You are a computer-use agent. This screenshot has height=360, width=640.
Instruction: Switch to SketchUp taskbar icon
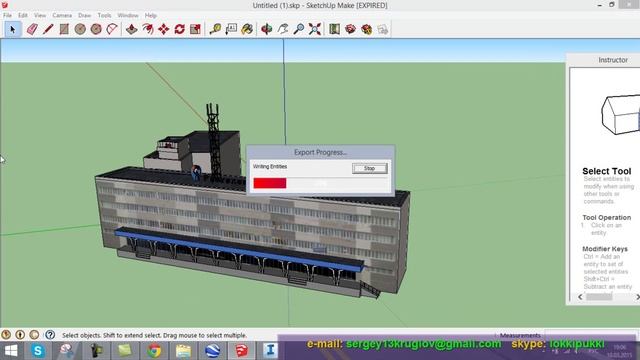[x=242, y=351]
